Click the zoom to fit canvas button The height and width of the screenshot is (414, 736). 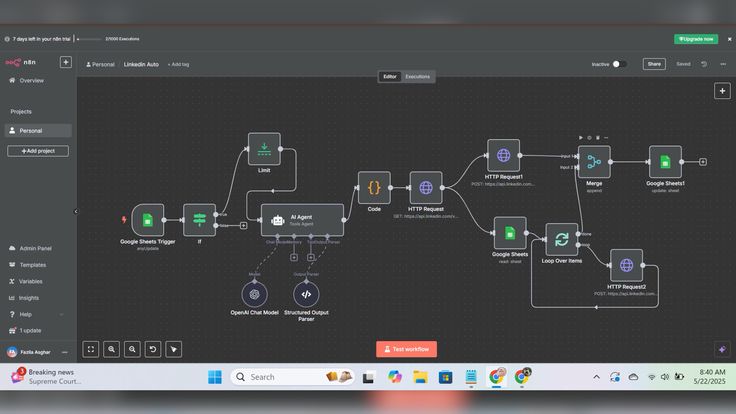(91, 349)
